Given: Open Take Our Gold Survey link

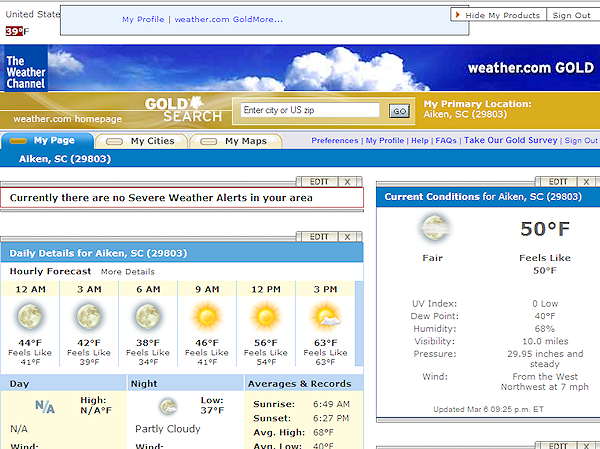Looking at the screenshot, I should tap(511, 140).
